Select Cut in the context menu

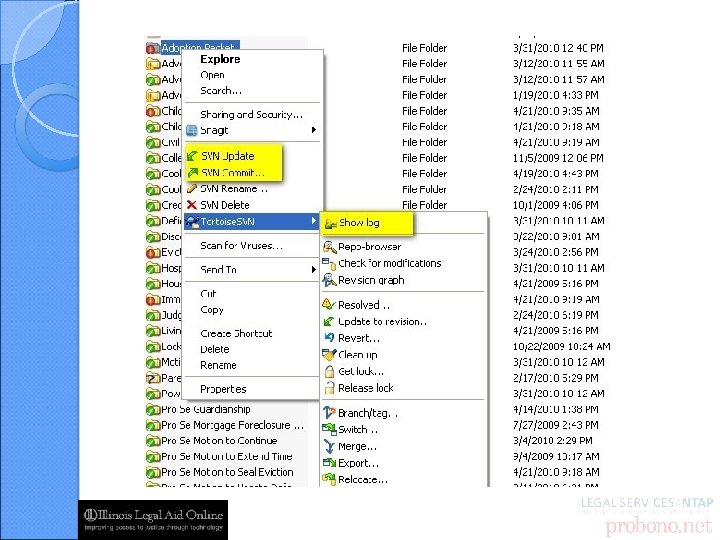click(208, 293)
